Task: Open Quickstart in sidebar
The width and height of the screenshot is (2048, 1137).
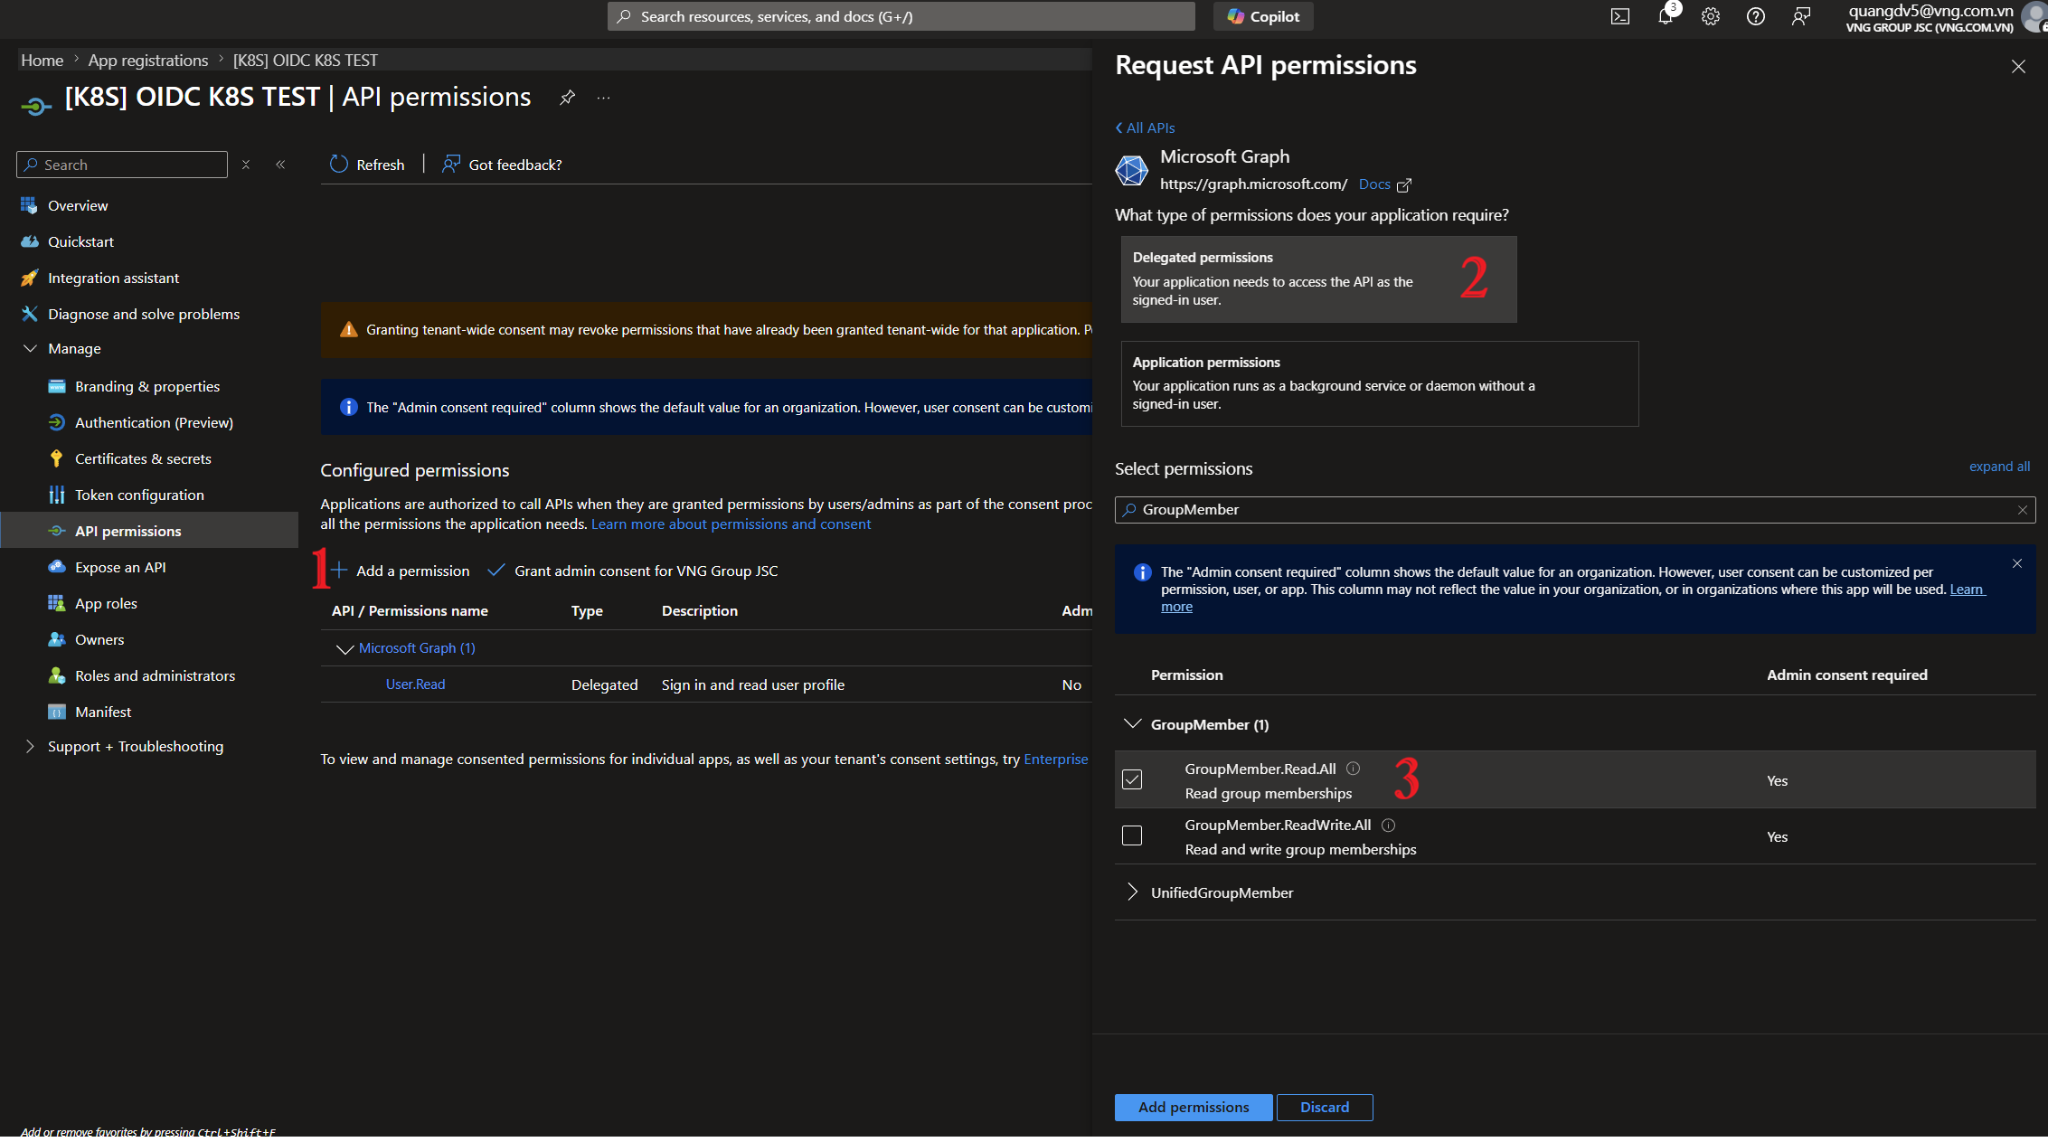Action: (81, 241)
